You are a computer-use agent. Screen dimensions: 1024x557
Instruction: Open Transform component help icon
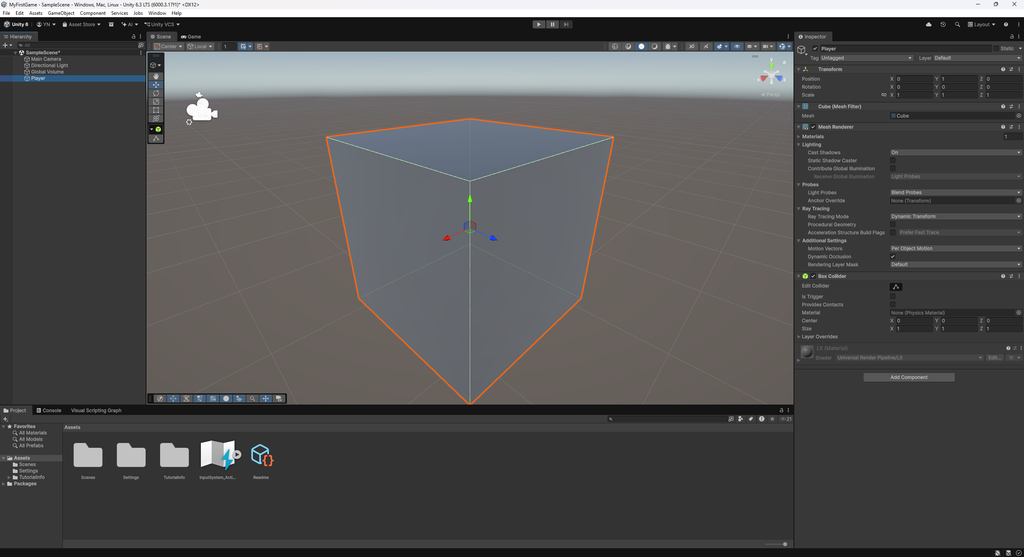click(1003, 69)
